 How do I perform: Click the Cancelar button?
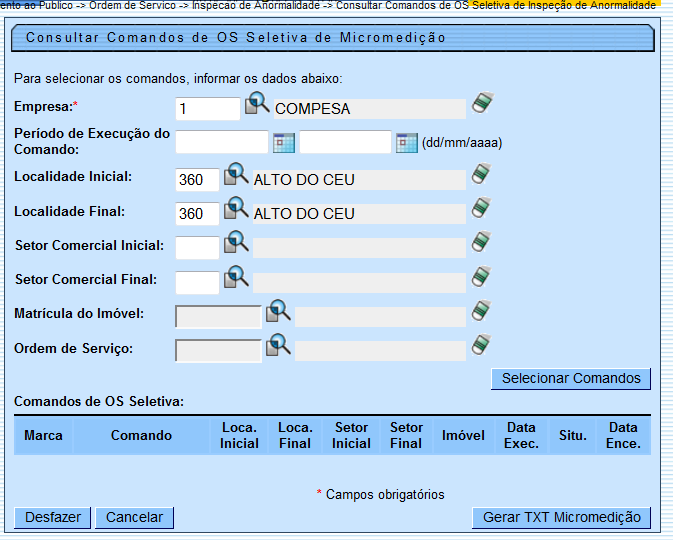pyautogui.click(x=134, y=517)
